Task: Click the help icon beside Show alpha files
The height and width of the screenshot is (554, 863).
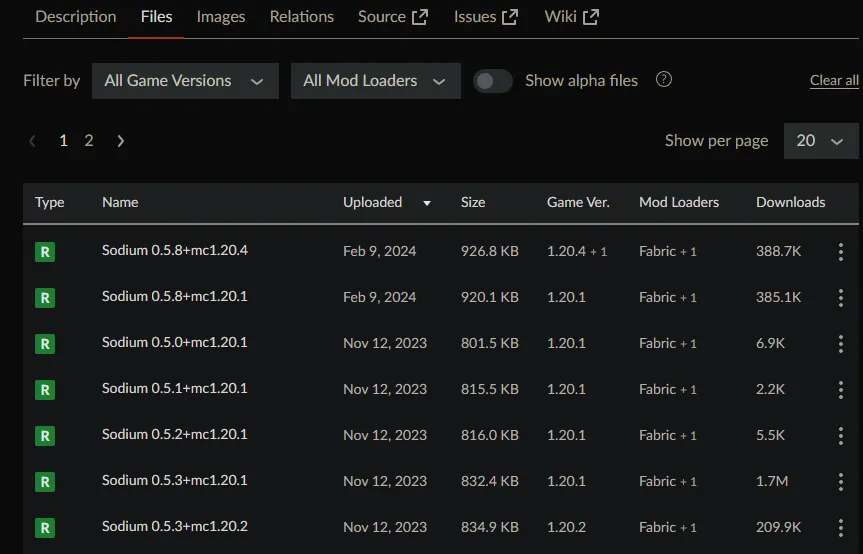Action: 663,80
